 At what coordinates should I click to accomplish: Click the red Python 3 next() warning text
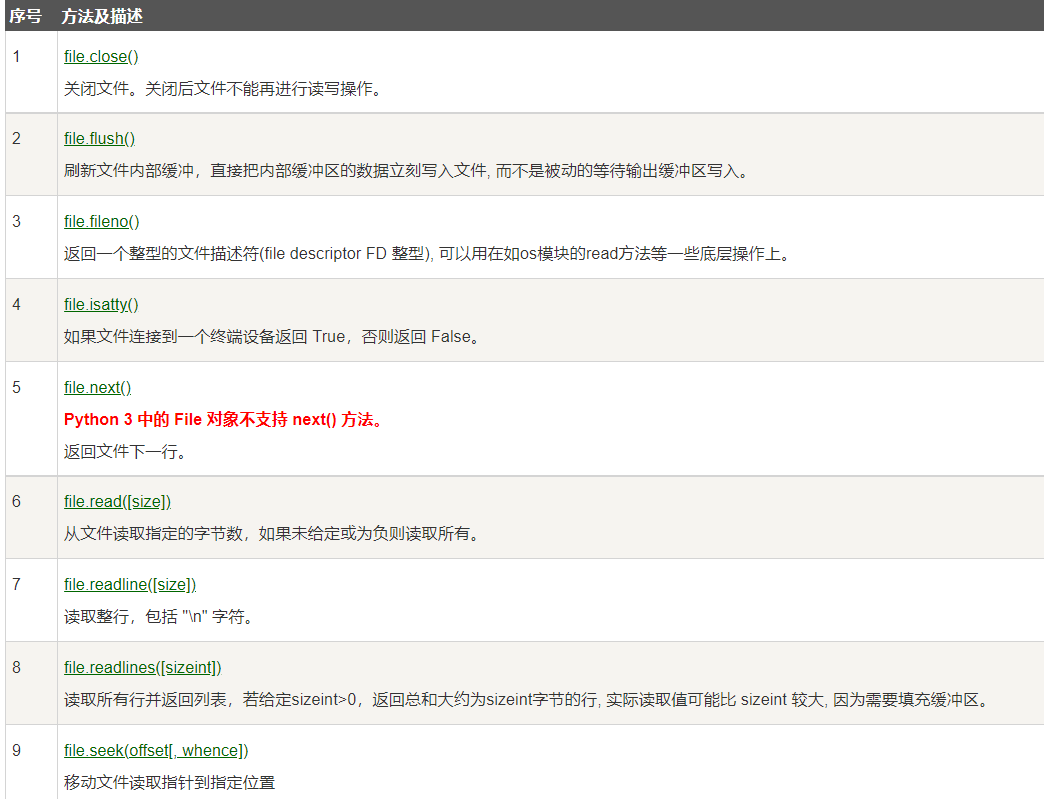coord(225,419)
